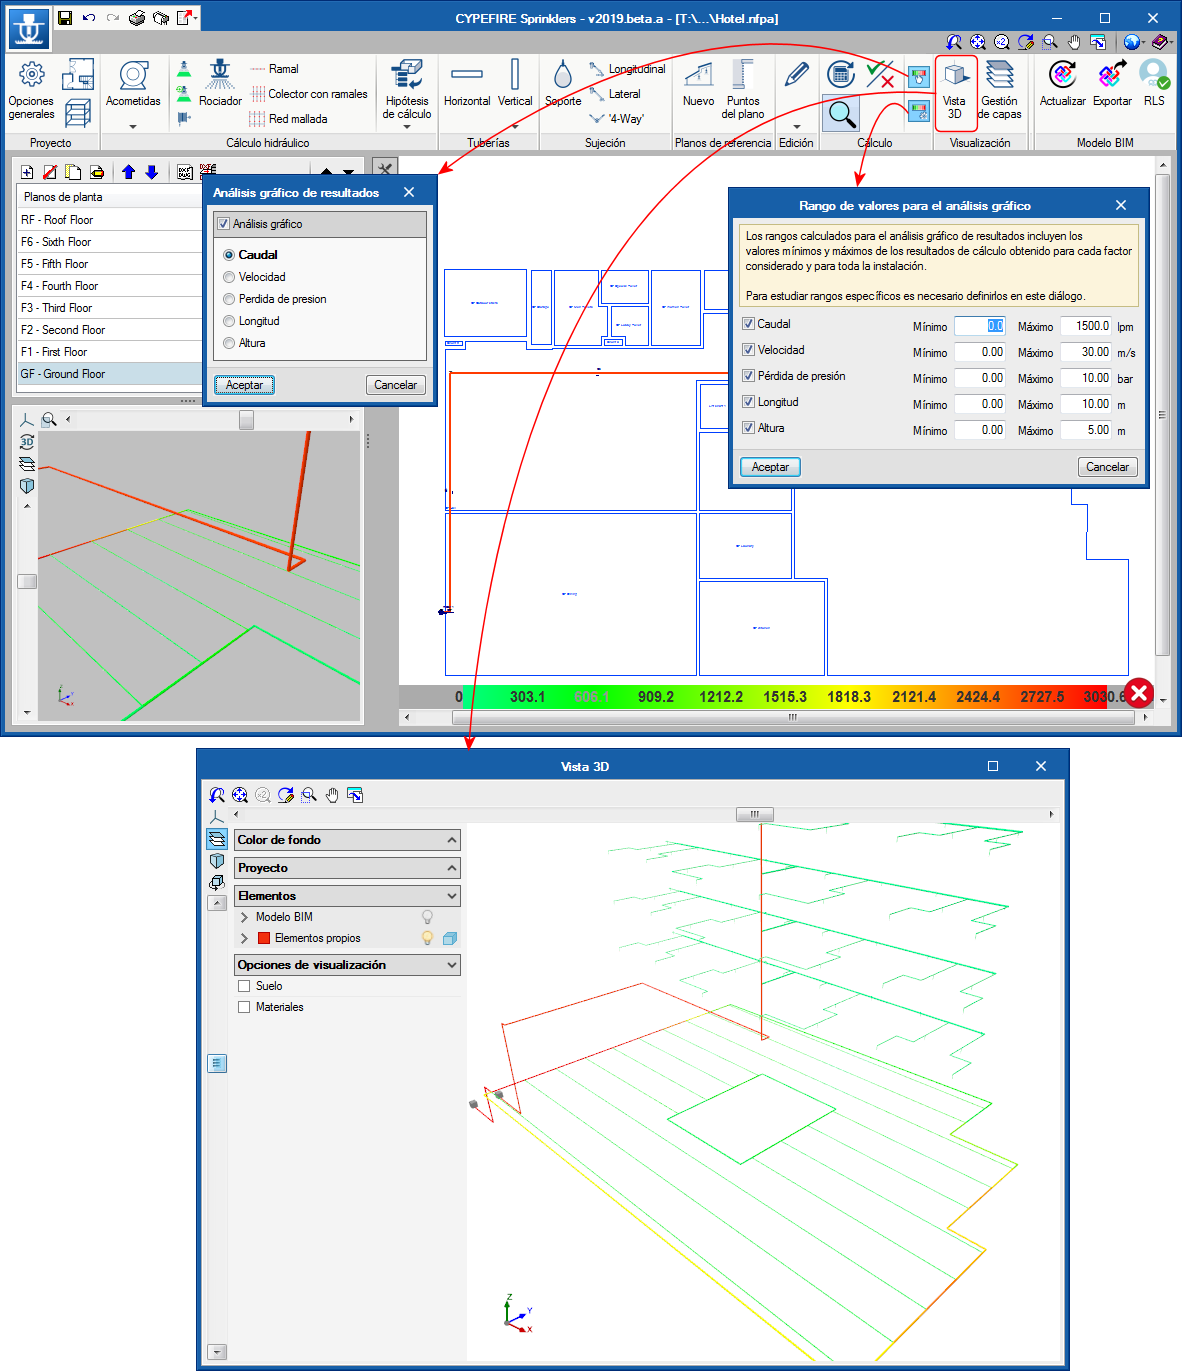The height and width of the screenshot is (1371, 1182).
Task: Click Altura Máximo field showing 5.00
Action: tap(1085, 430)
